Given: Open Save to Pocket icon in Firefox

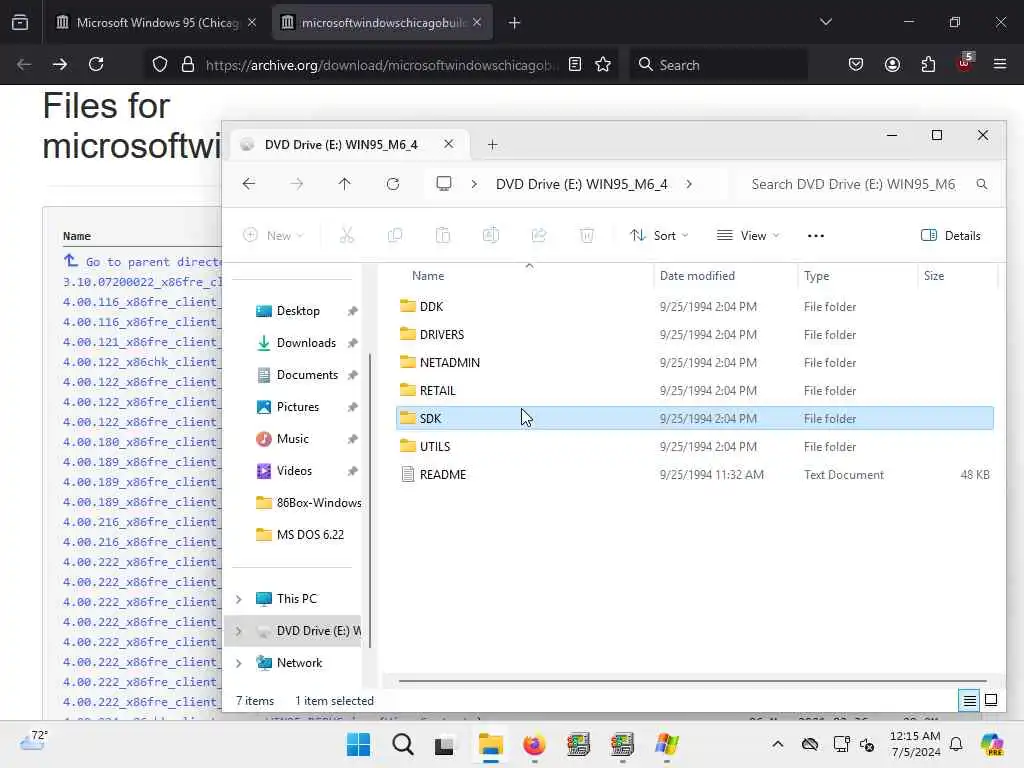Looking at the screenshot, I should click(856, 64).
